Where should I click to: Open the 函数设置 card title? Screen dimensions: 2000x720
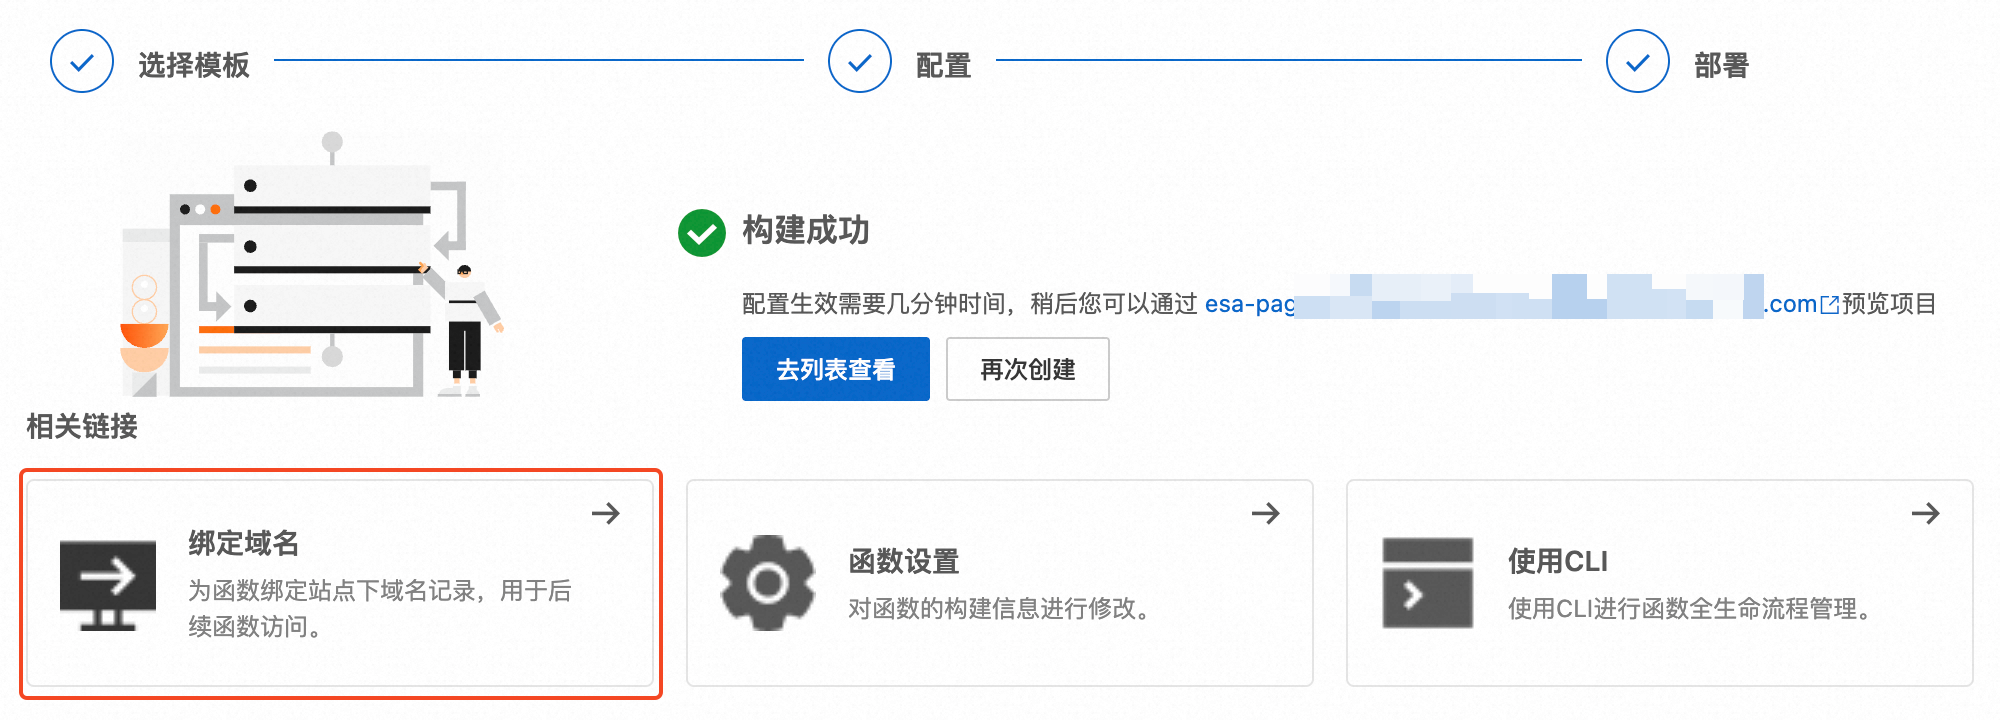click(x=904, y=561)
